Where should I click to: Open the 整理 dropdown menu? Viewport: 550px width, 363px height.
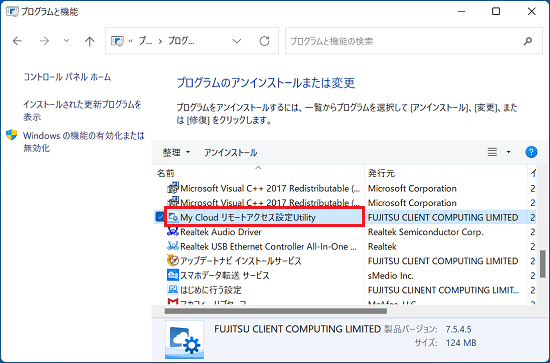coord(176,152)
